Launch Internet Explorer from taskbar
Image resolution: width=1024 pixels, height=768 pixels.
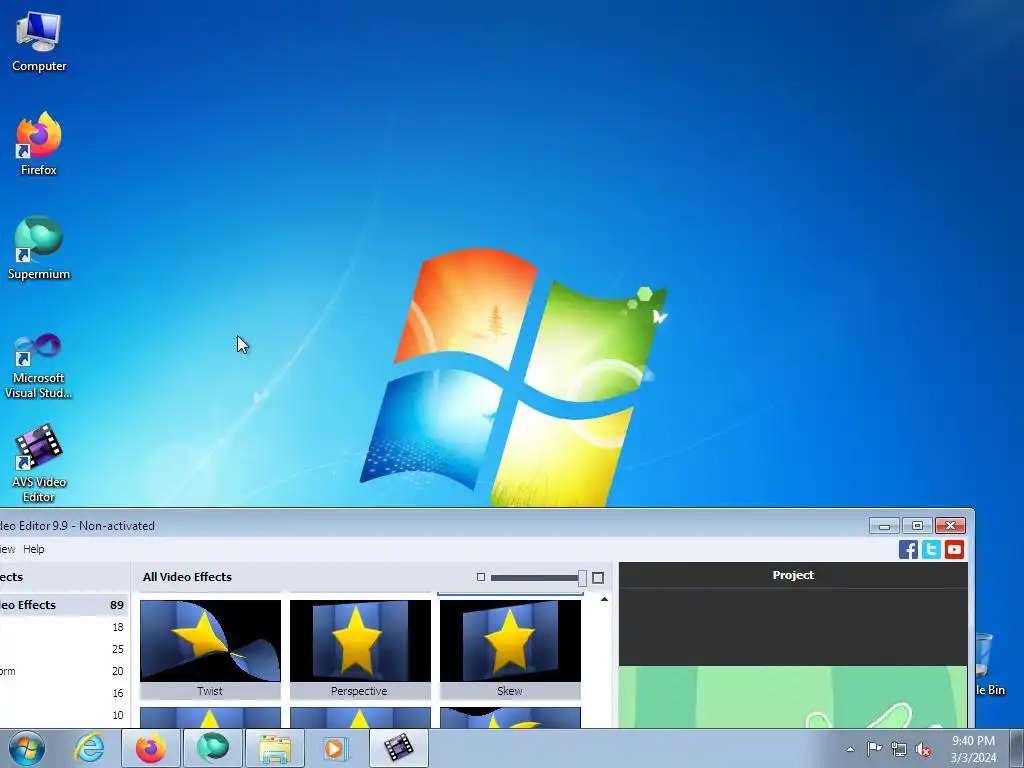tap(89, 748)
